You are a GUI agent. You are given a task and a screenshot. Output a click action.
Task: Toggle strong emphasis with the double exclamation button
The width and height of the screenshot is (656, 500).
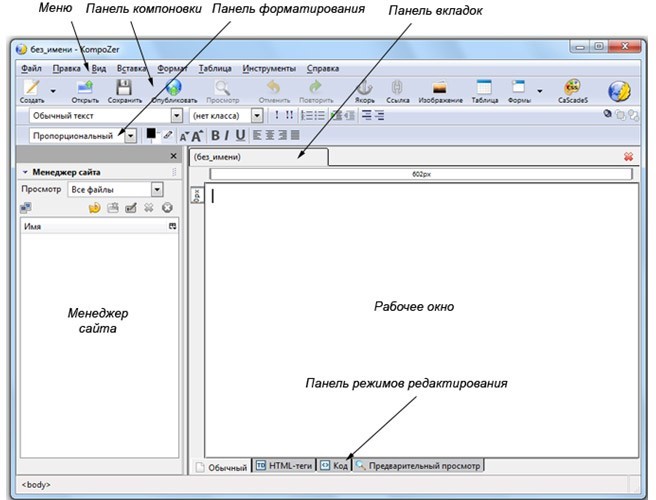click(x=289, y=115)
